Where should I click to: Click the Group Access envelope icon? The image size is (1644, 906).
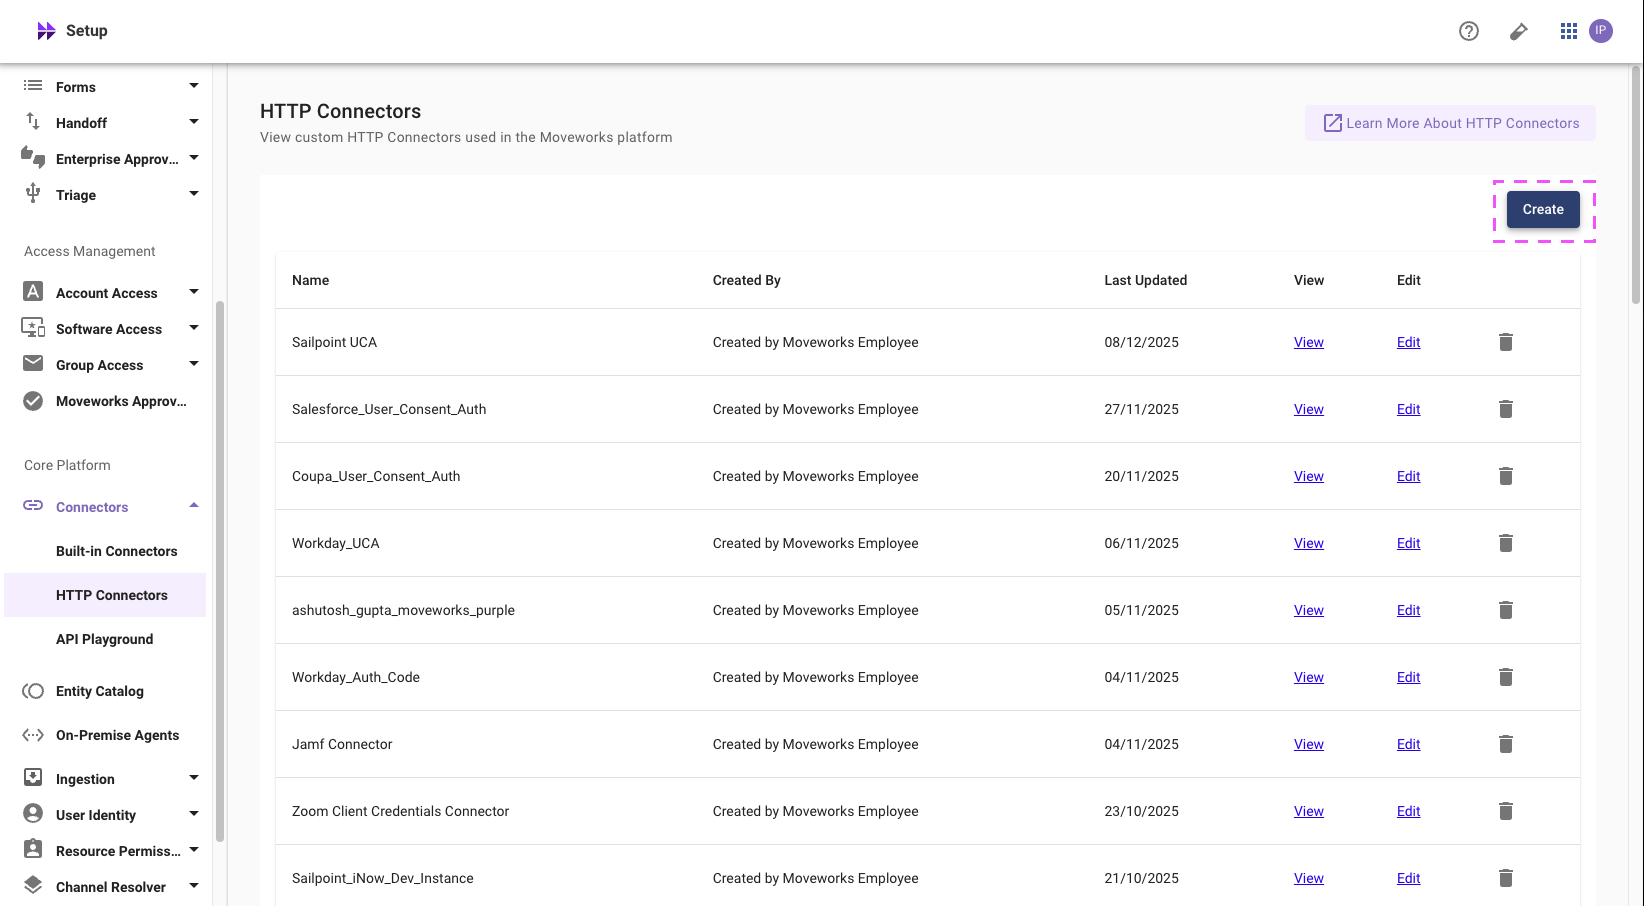(x=33, y=363)
